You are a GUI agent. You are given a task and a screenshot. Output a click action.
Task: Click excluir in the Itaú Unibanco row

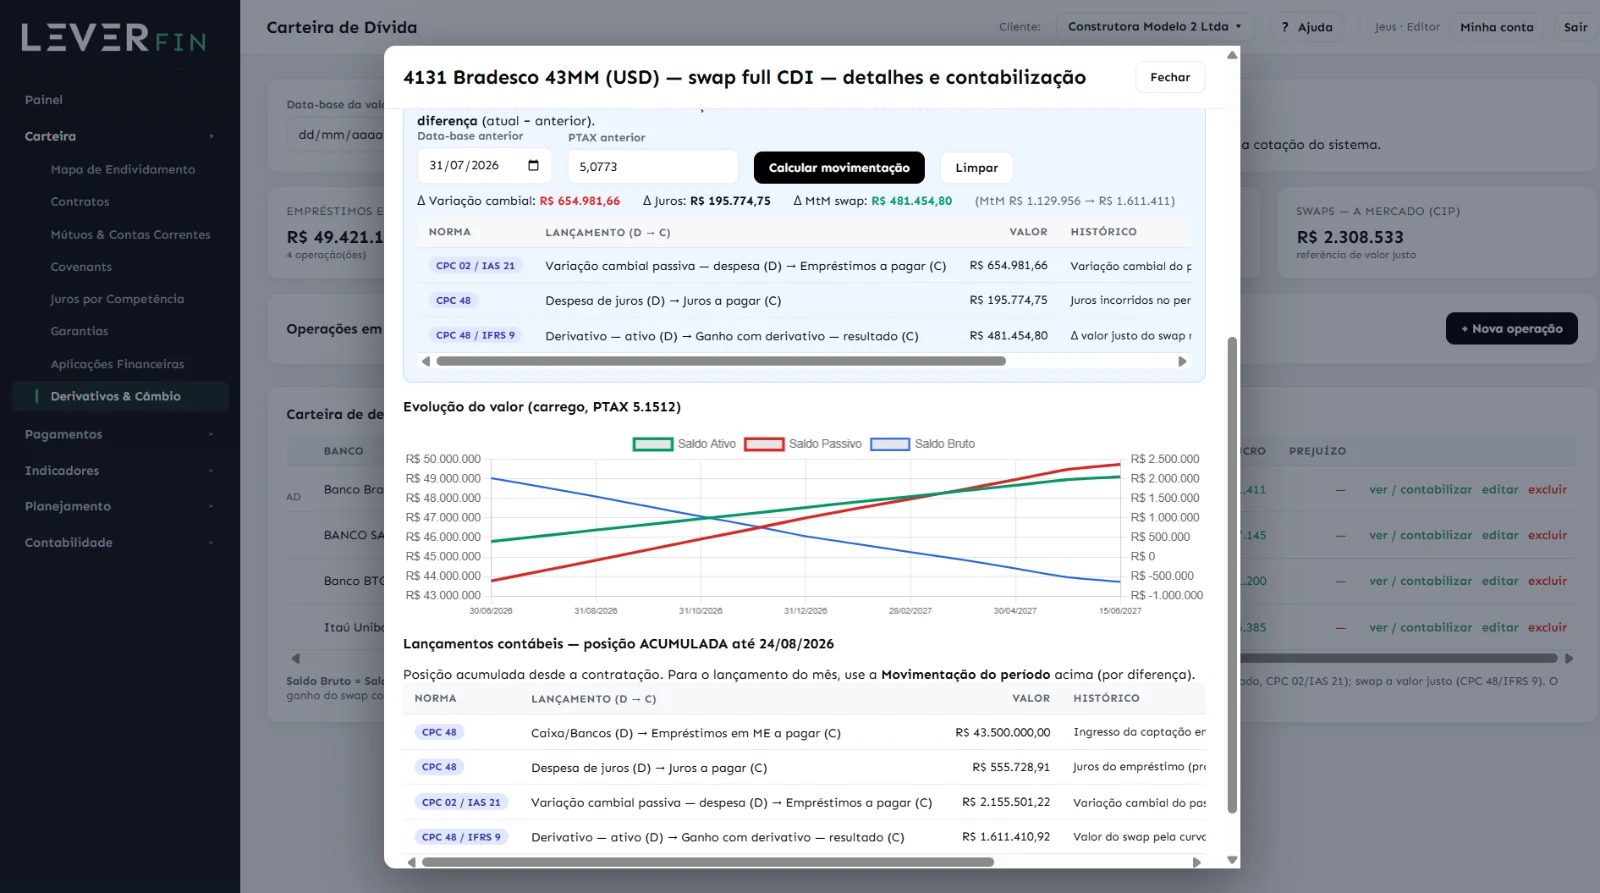pos(1547,628)
